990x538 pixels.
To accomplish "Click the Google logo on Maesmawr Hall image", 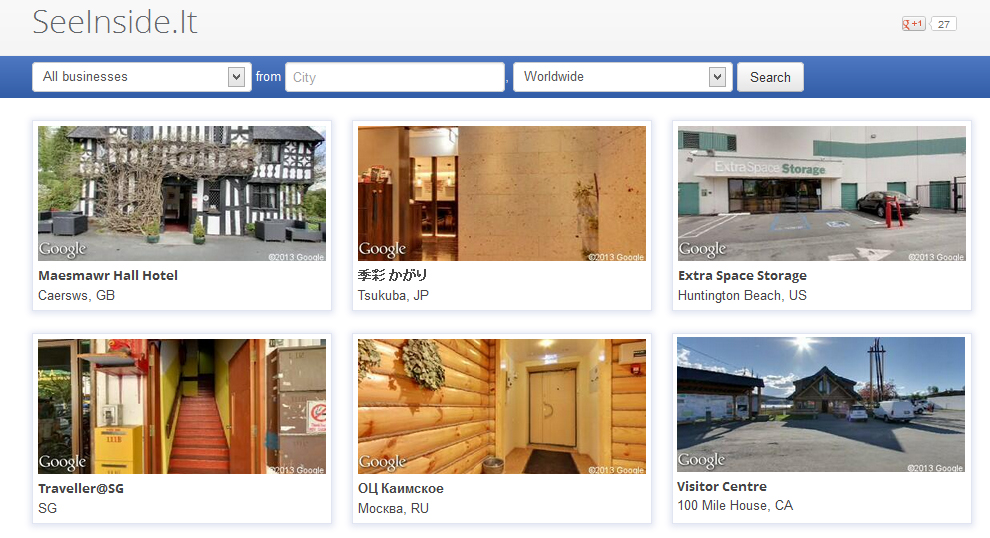I will click(63, 249).
